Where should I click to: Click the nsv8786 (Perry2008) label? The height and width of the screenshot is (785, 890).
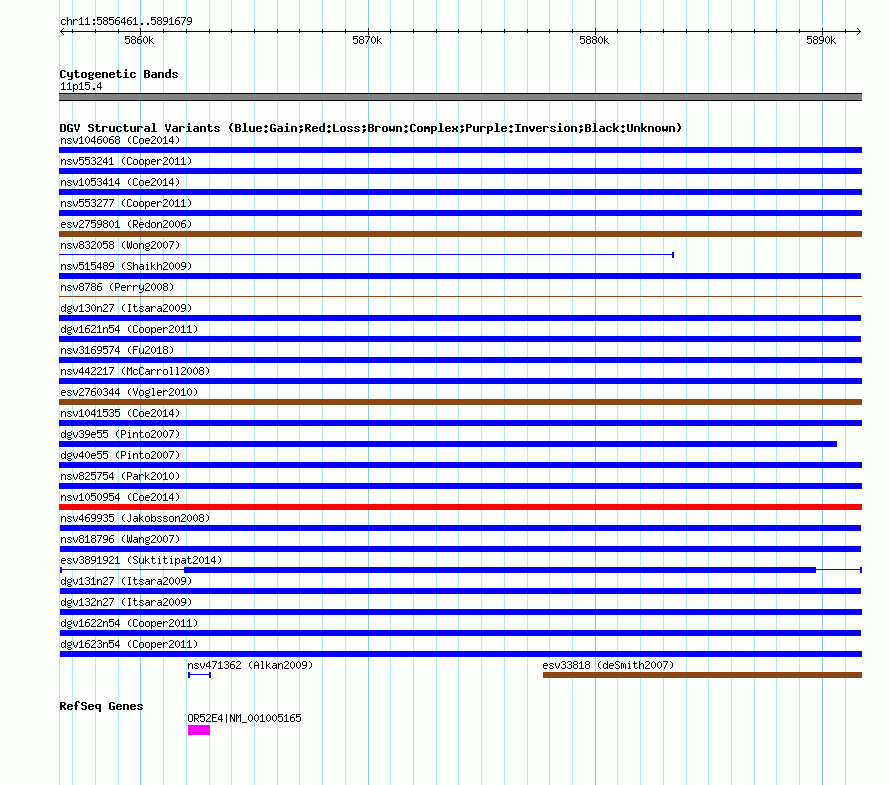coord(117,287)
